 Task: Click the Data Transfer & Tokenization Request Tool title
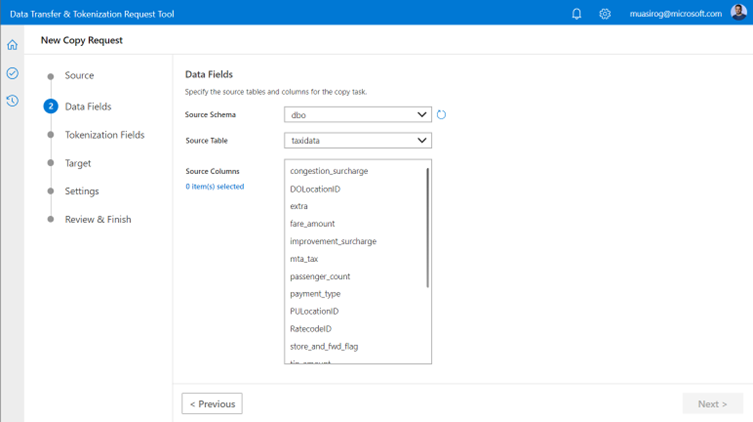pos(92,14)
